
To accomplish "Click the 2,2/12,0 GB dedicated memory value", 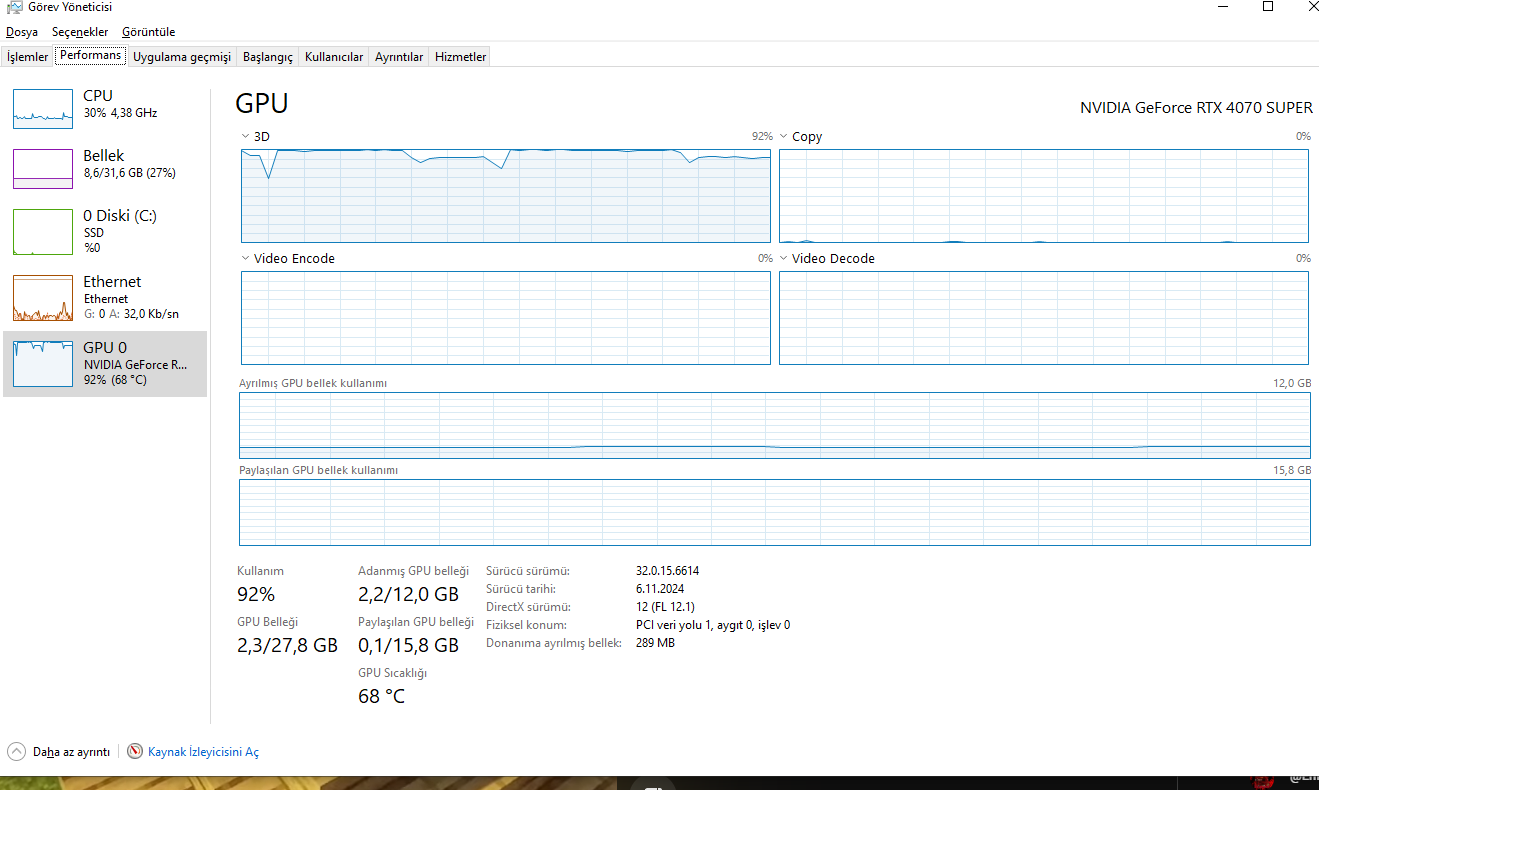I will 408,594.
